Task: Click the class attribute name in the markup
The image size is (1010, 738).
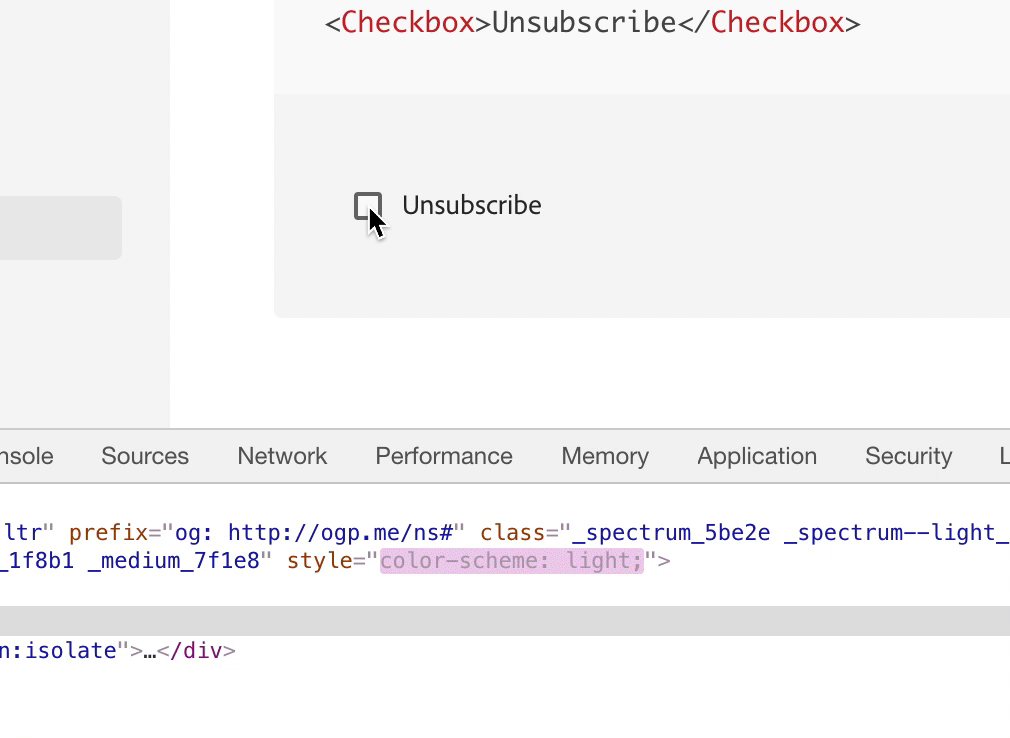Action: [x=513, y=533]
